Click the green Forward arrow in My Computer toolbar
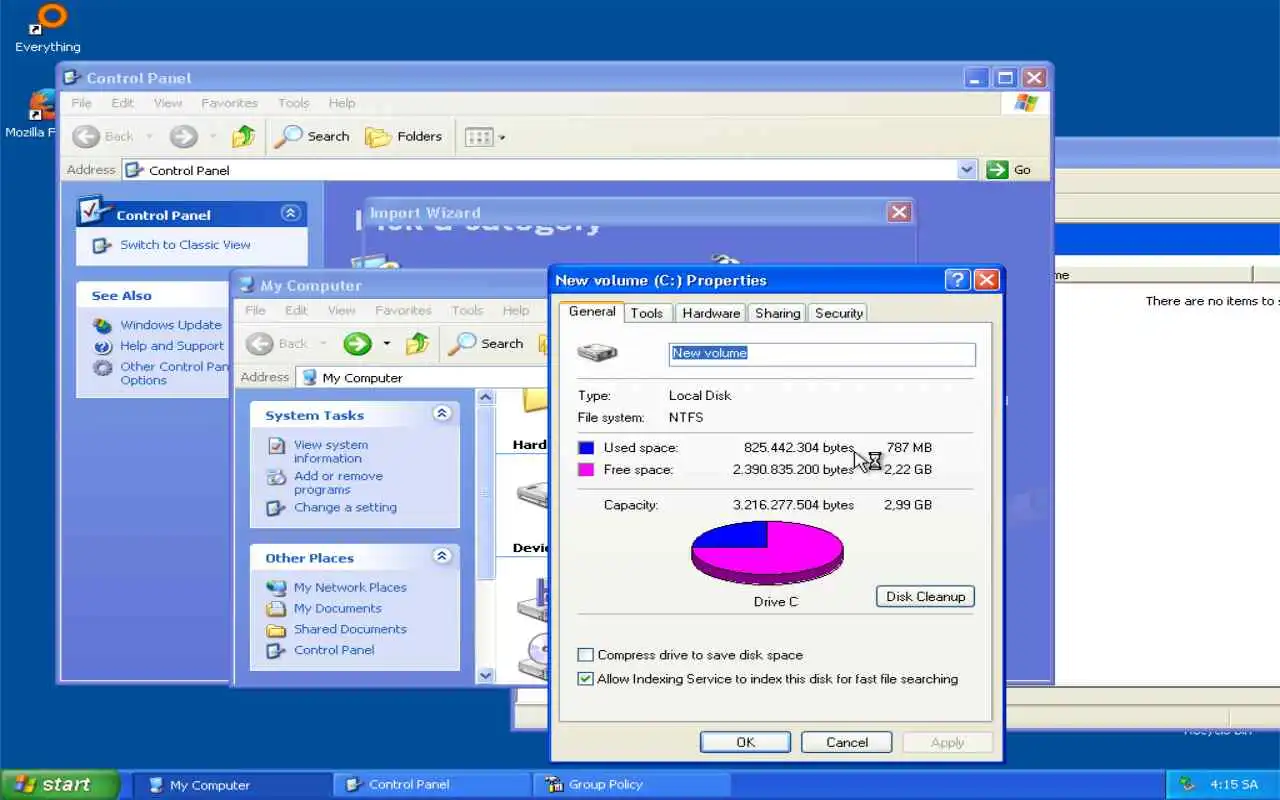Viewport: 1280px width, 800px height. [357, 344]
